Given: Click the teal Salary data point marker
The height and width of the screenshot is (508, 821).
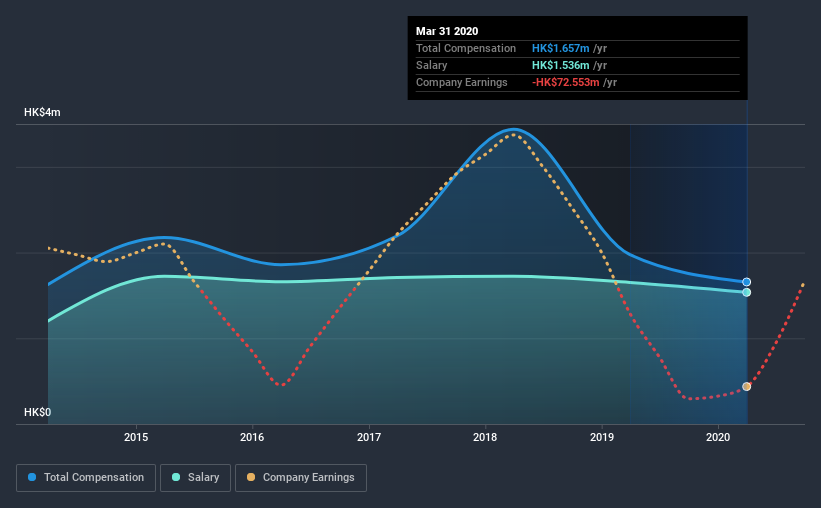Looking at the screenshot, I should click(747, 292).
